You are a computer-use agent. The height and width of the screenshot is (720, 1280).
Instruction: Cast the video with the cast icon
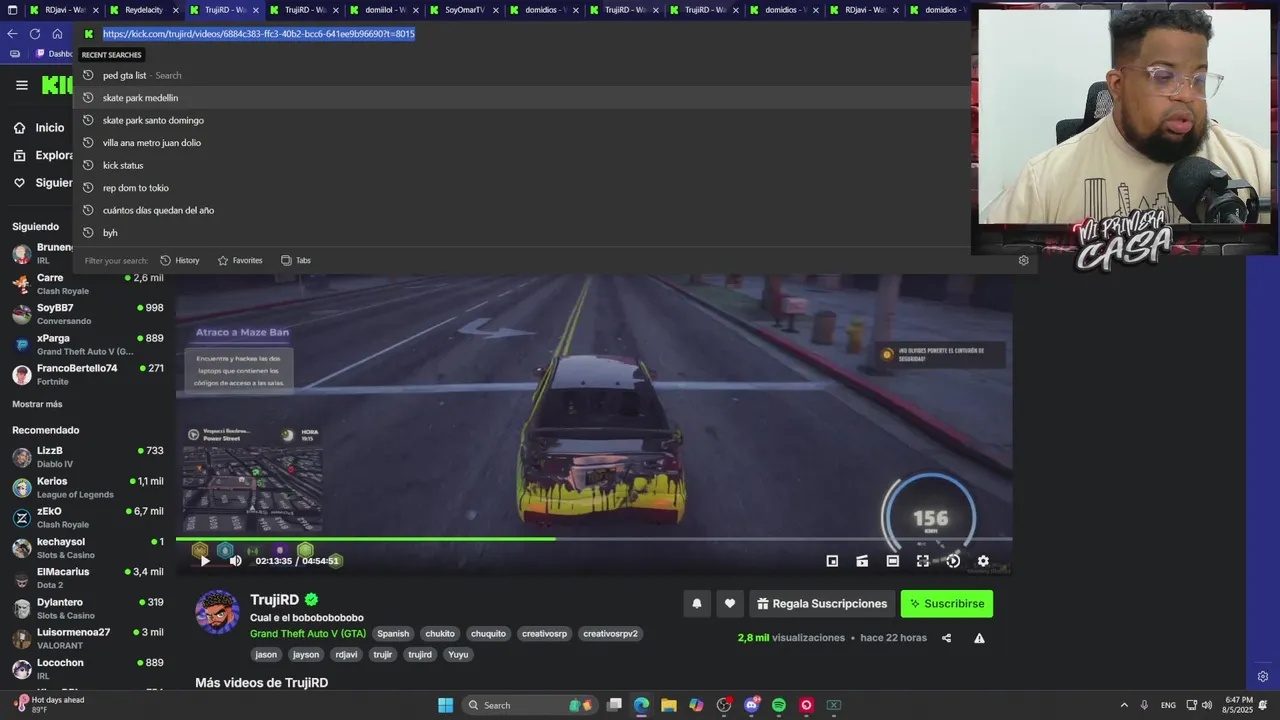pyautogui.click(x=862, y=561)
